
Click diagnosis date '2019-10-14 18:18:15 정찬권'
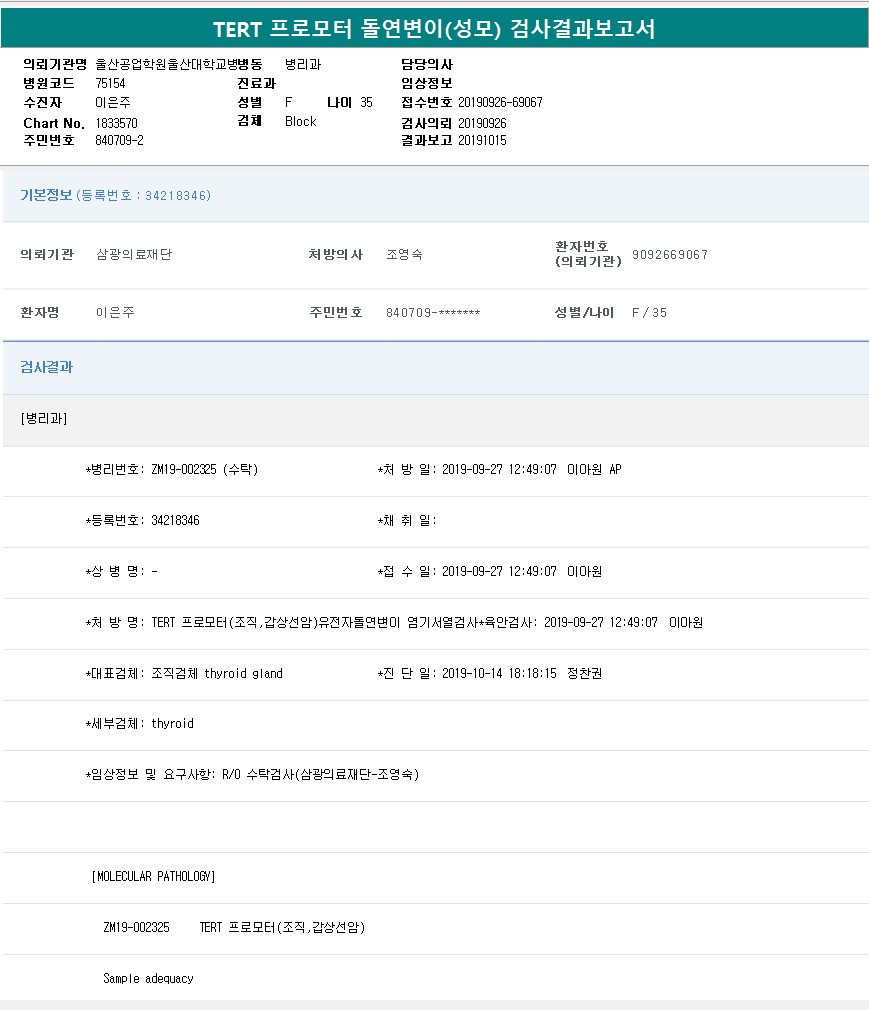coord(522,673)
